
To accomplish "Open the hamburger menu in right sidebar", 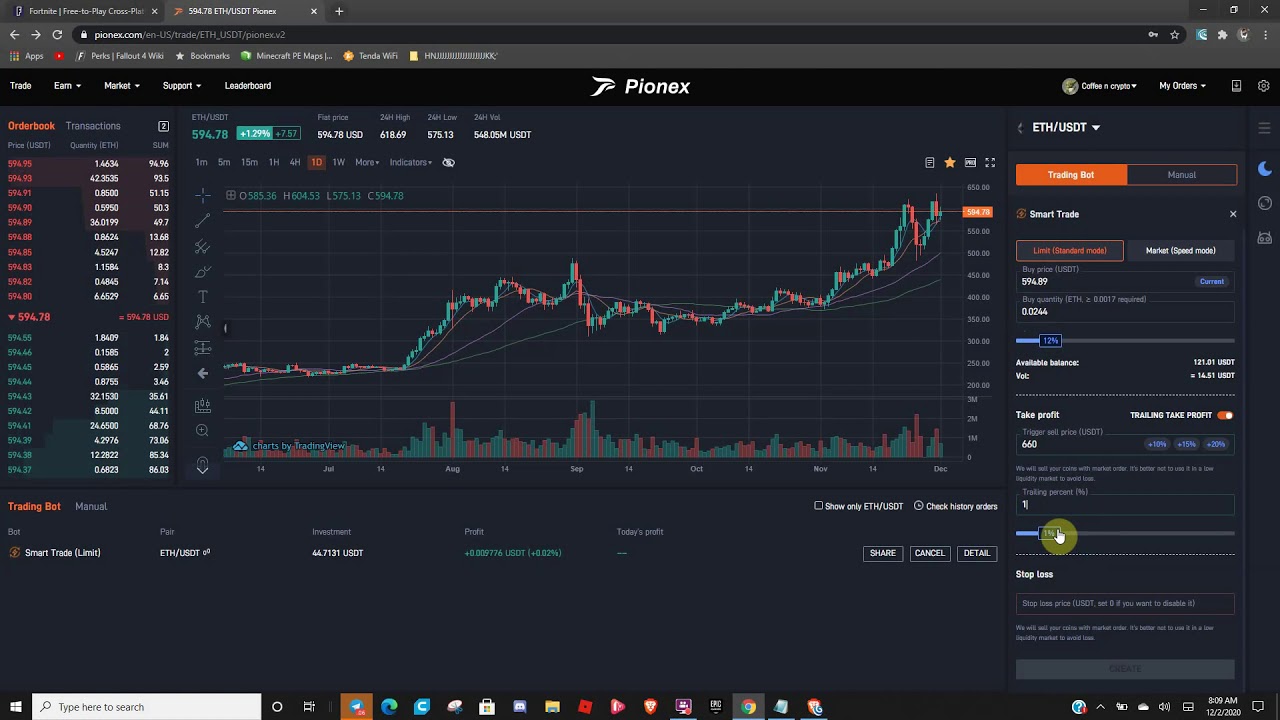I will (1265, 128).
